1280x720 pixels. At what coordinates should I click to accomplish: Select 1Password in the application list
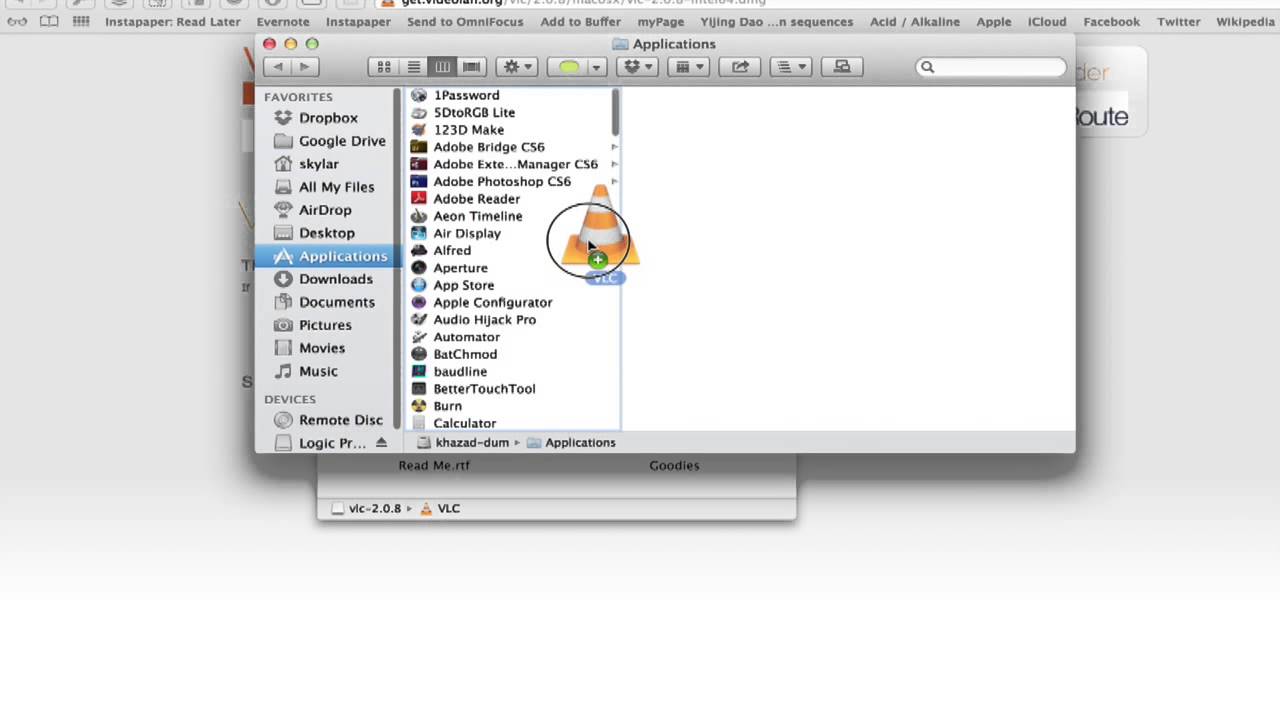[466, 95]
